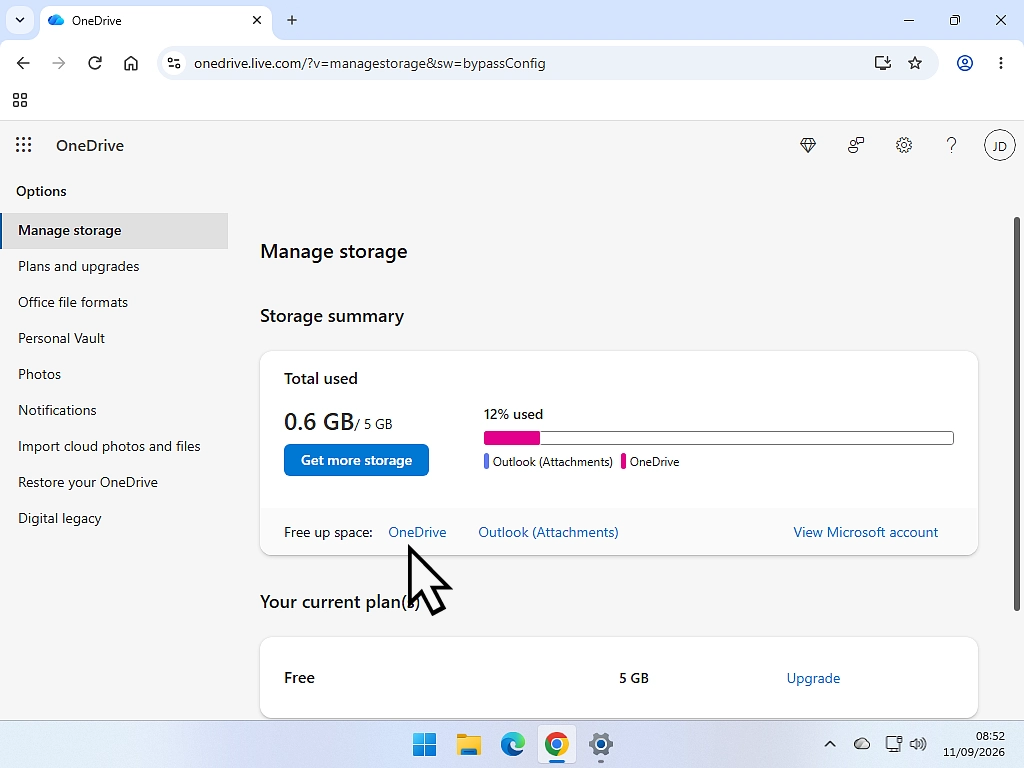Reload the OneDrive page

pos(95,63)
